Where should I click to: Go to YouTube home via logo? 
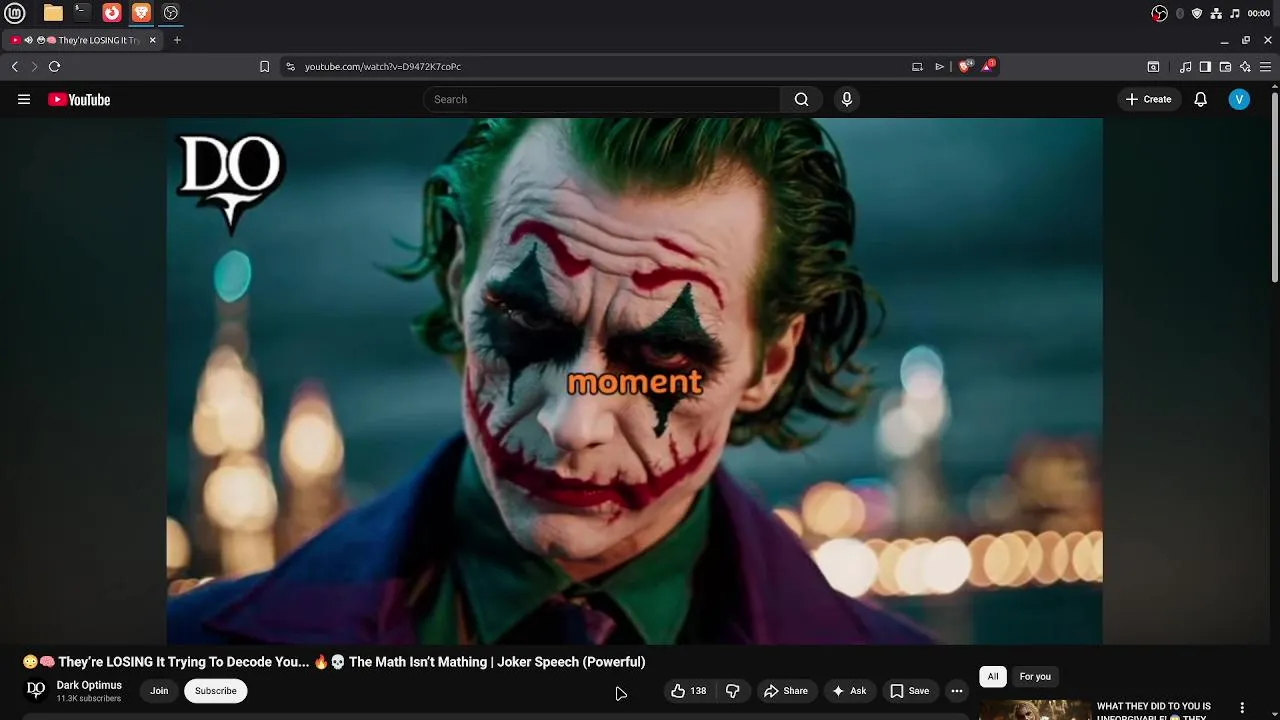79,99
